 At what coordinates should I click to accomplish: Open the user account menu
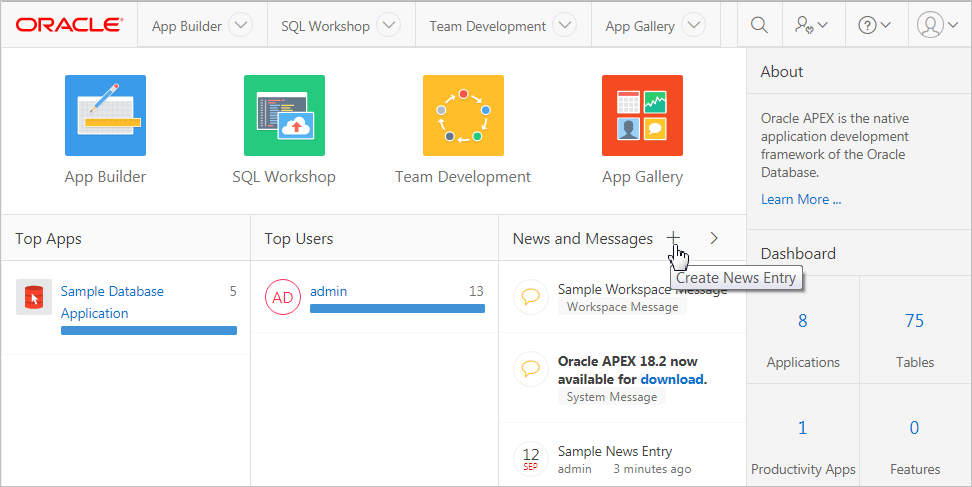click(x=936, y=25)
